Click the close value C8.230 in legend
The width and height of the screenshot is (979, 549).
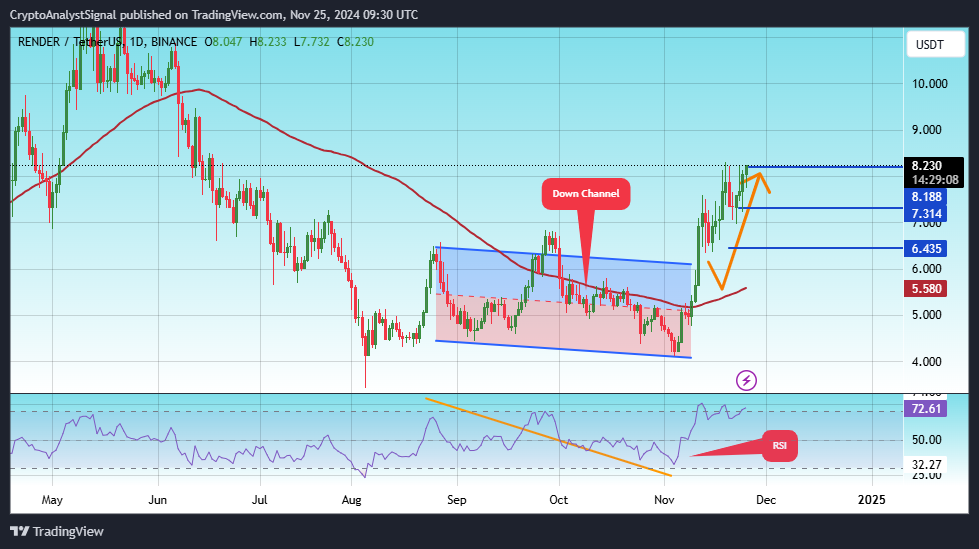click(x=355, y=42)
